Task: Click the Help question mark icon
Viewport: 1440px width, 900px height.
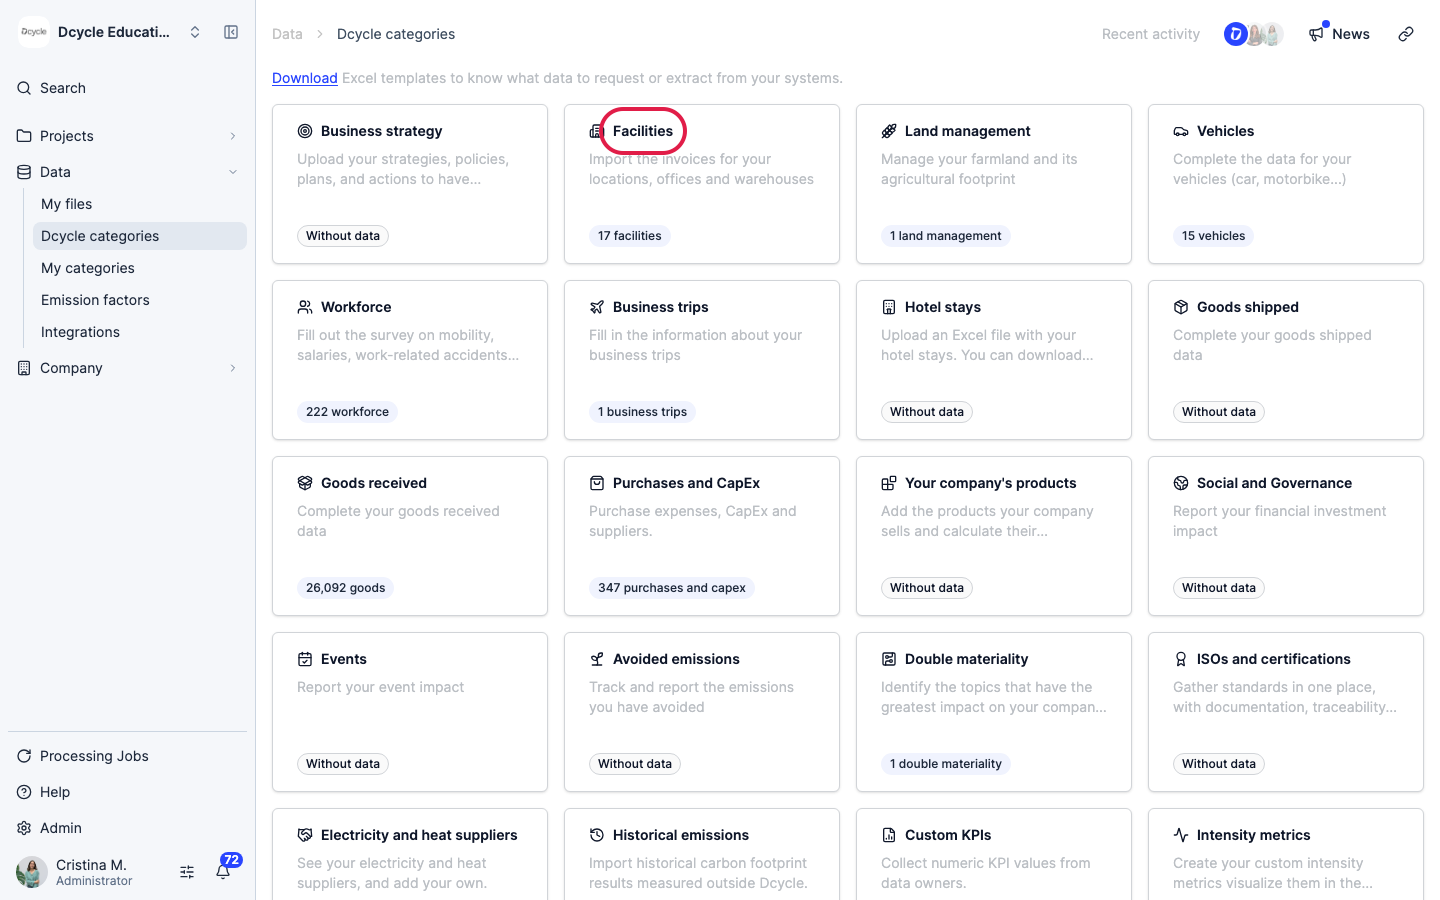Action: point(24,792)
